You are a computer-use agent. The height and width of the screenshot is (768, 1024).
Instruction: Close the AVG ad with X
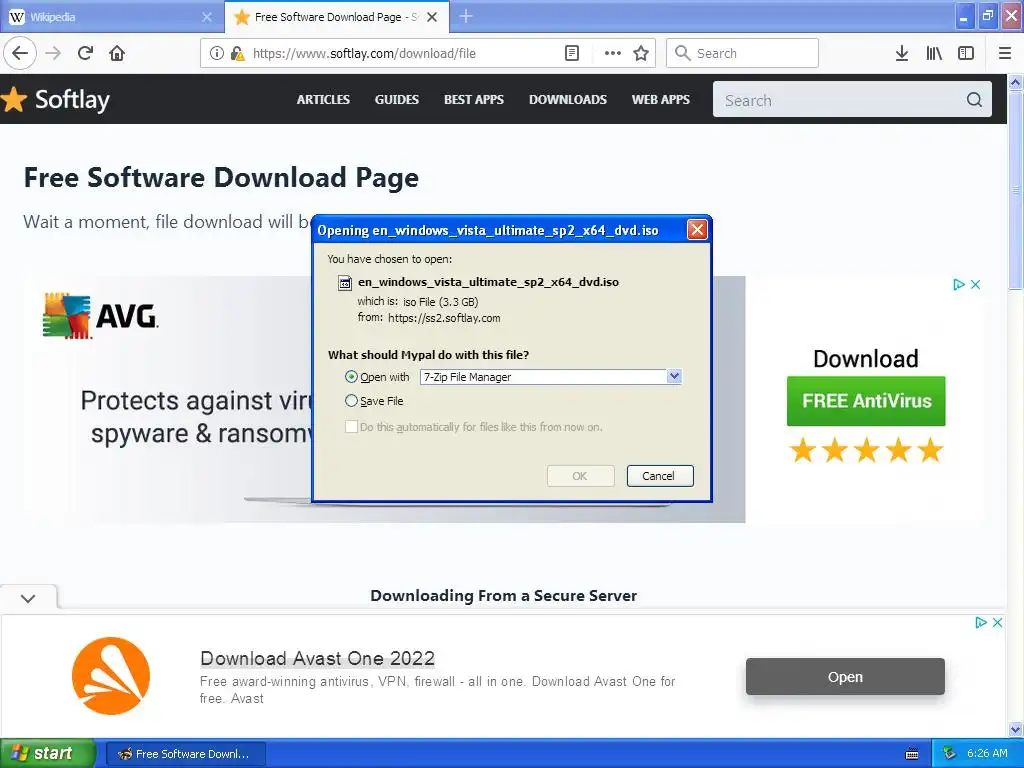click(x=975, y=284)
